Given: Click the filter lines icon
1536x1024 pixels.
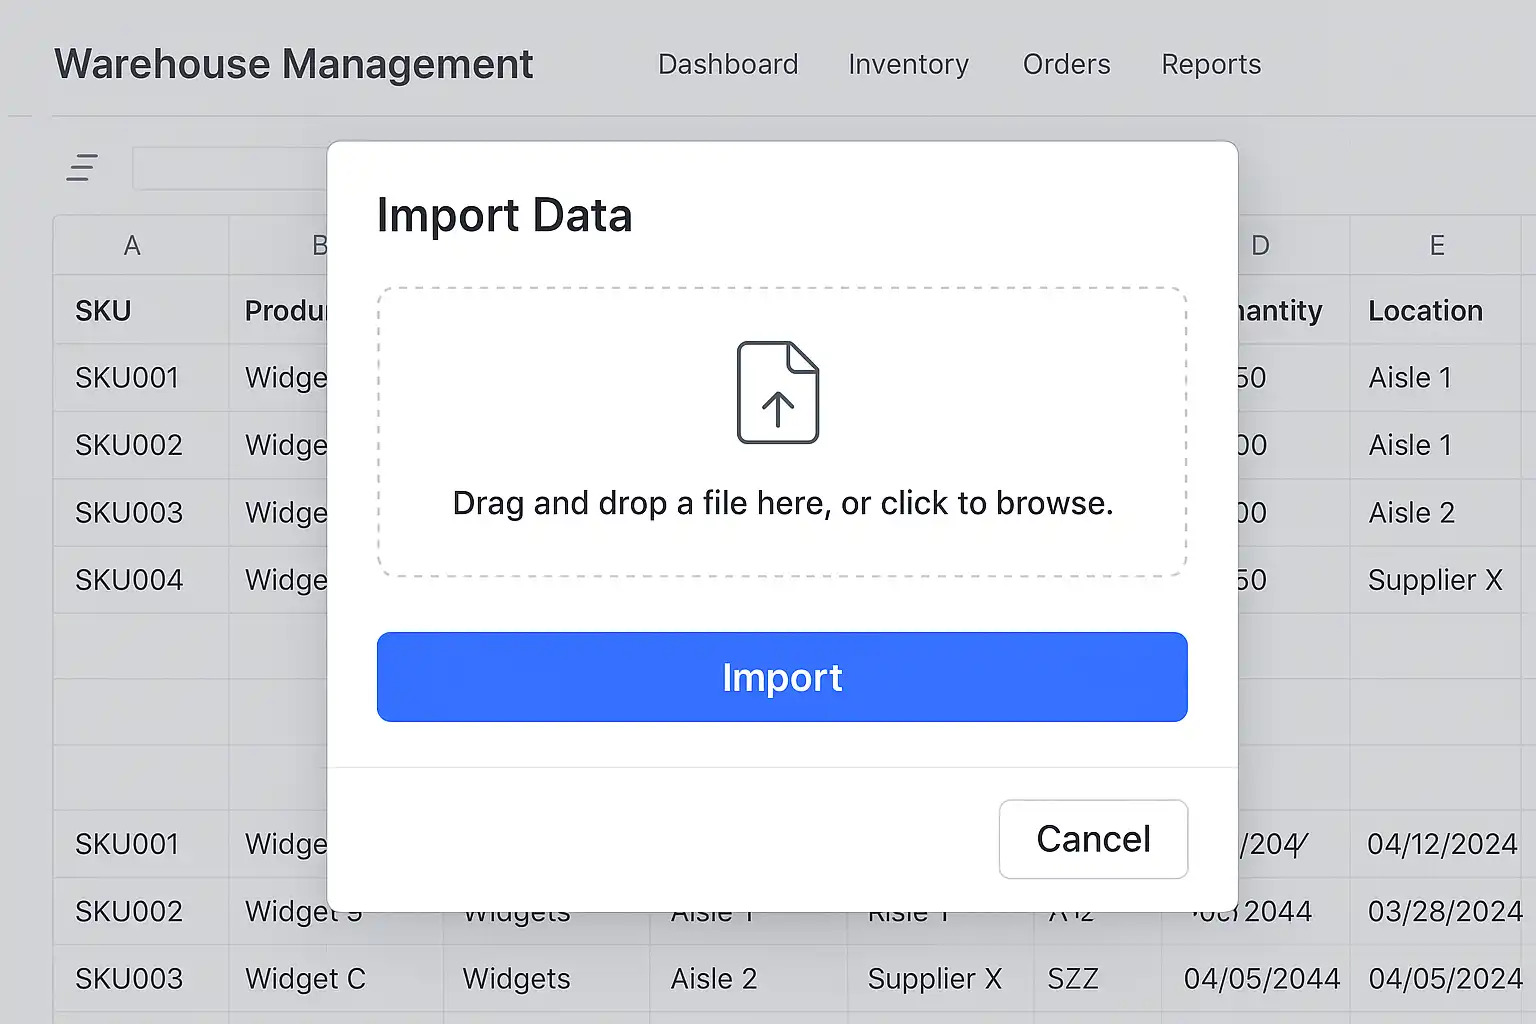Looking at the screenshot, I should (82, 167).
